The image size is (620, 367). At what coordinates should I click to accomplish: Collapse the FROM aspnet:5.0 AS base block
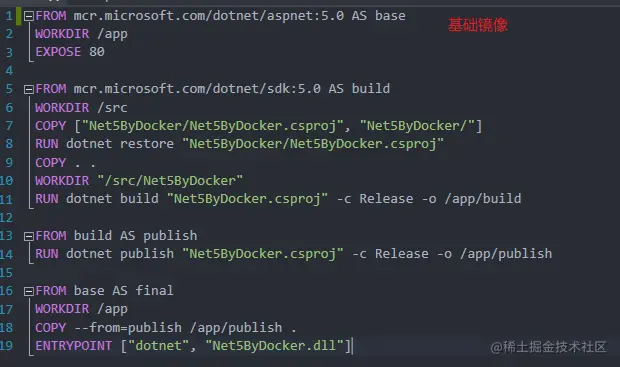click(28, 16)
